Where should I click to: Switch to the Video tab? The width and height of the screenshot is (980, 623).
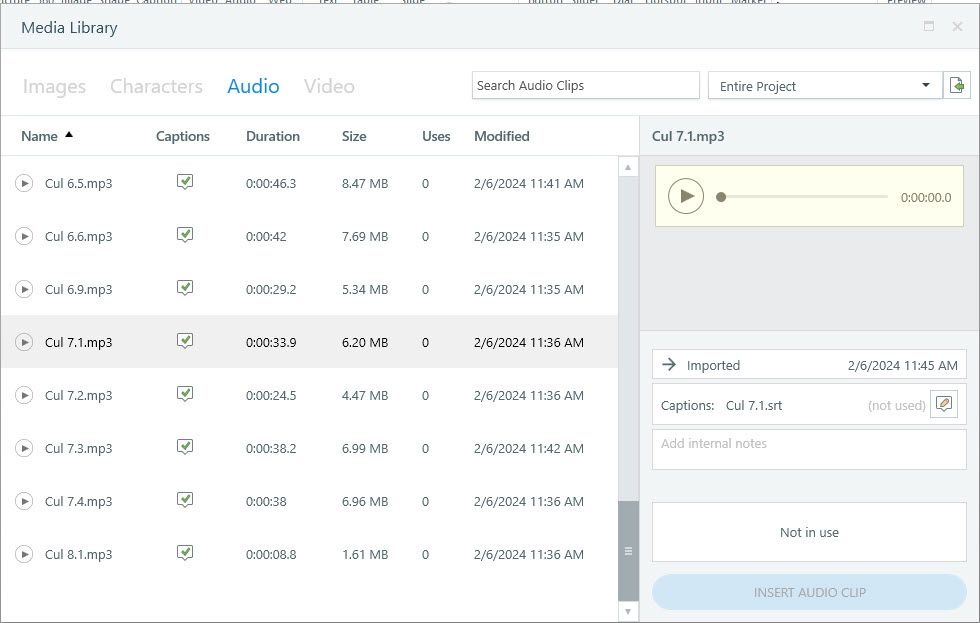[329, 87]
